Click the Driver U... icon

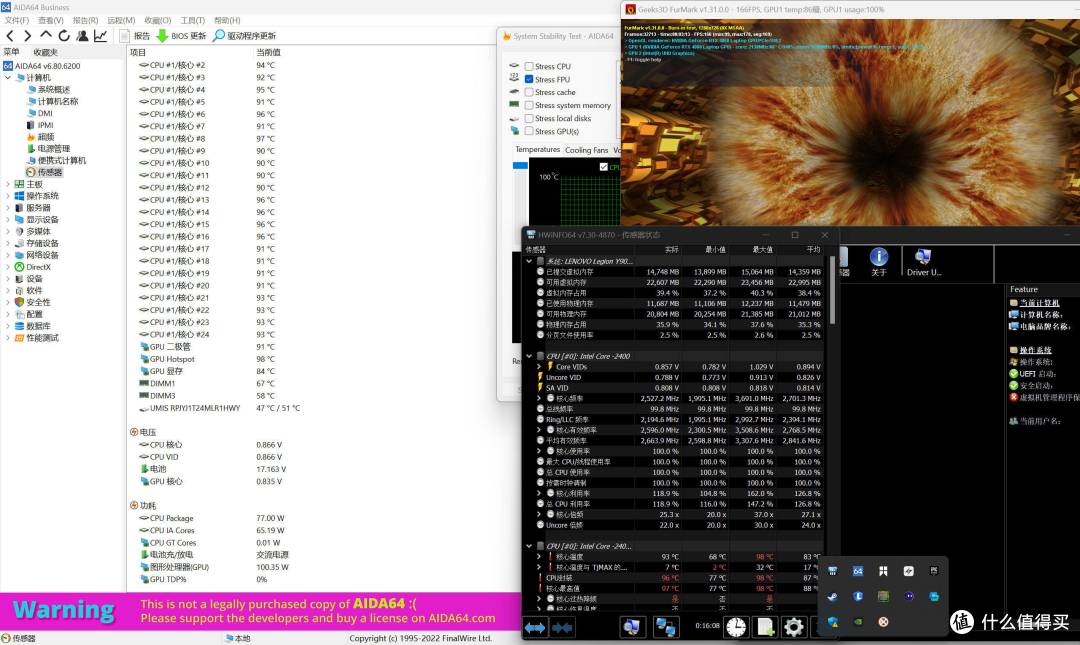(x=924, y=263)
